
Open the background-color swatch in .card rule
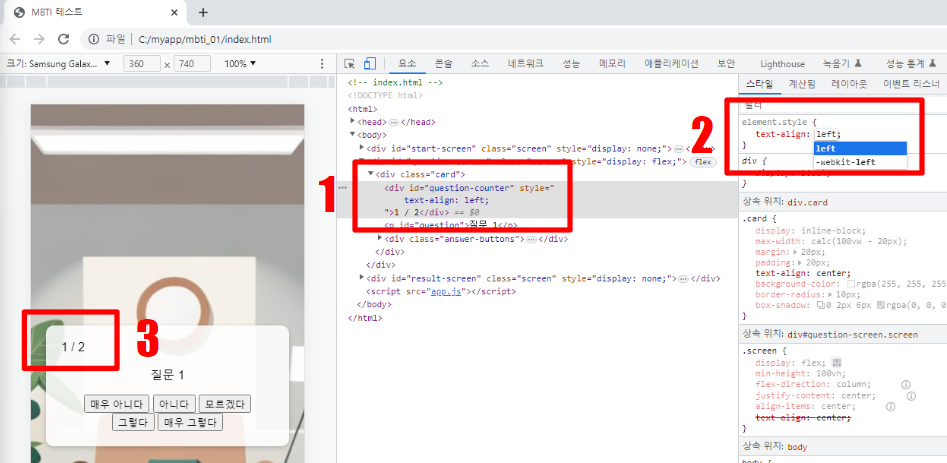(x=850, y=284)
